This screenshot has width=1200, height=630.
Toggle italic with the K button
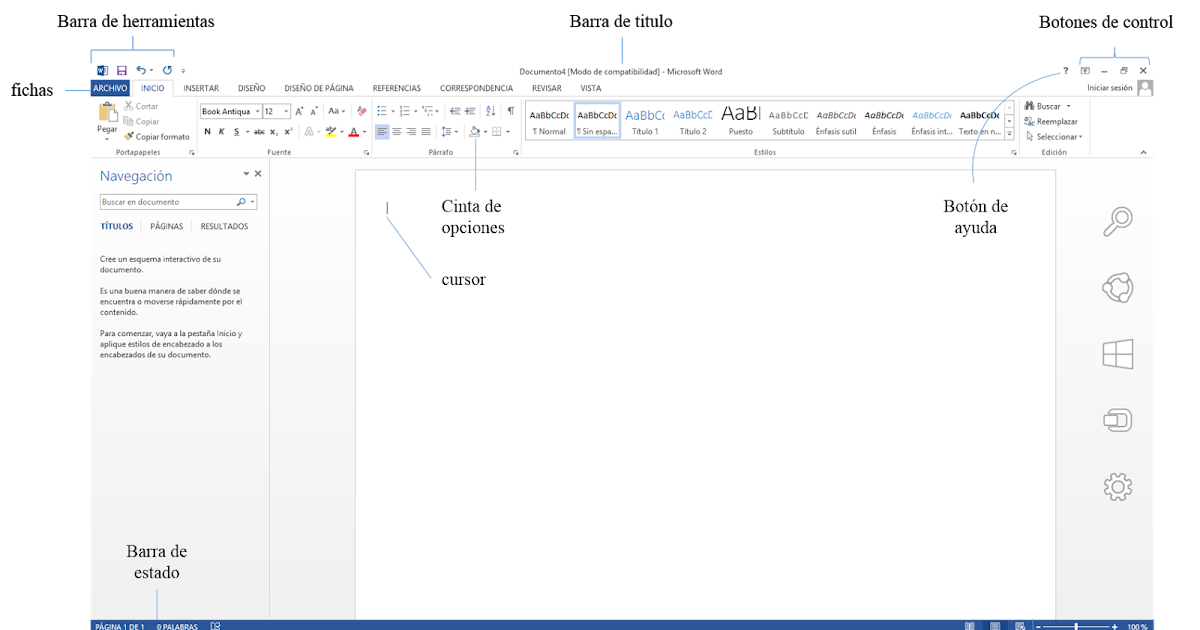point(220,131)
